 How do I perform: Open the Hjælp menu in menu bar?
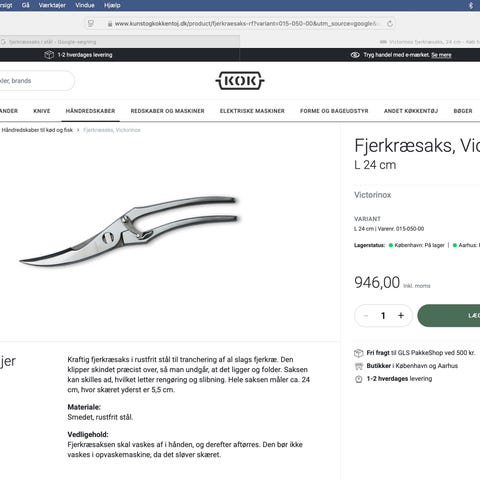[112, 5]
